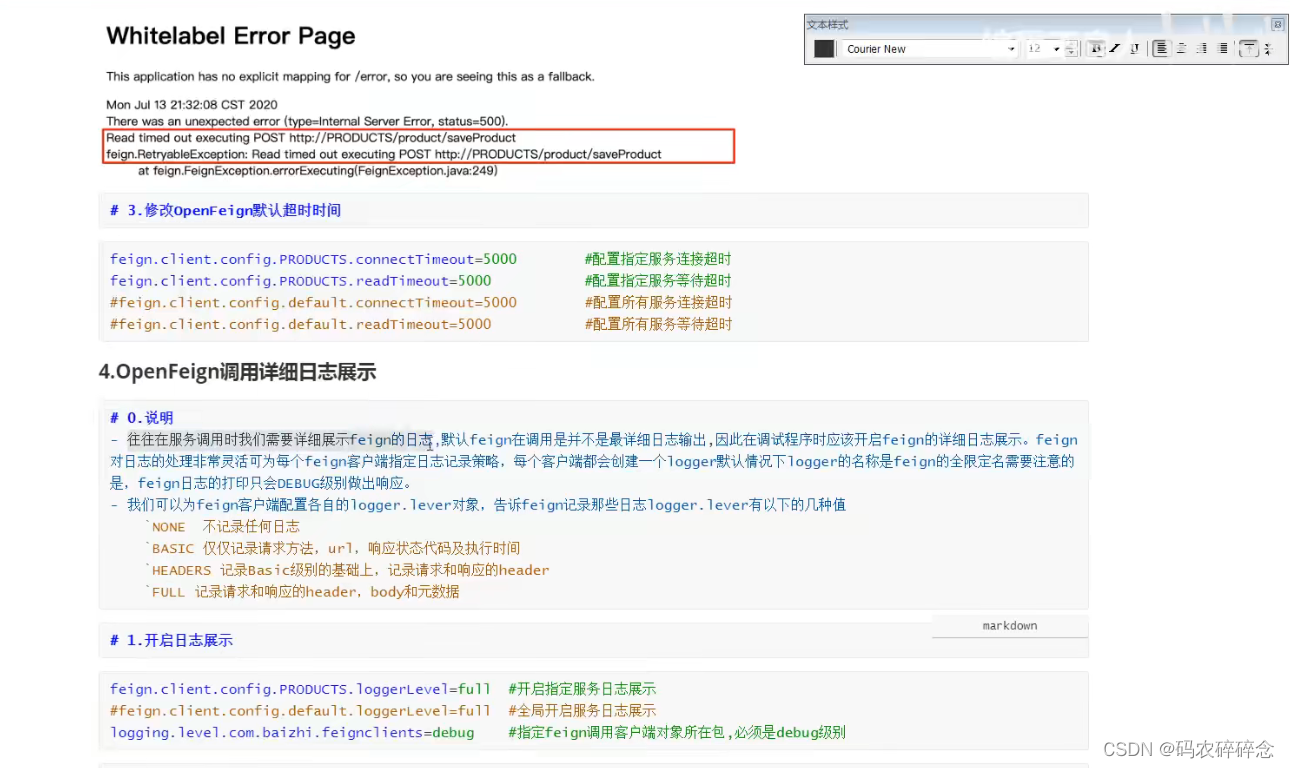This screenshot has height=768, width=1290.
Task: Click the PRODUCTS.connectTimeout=5000 line
Action: [313, 259]
